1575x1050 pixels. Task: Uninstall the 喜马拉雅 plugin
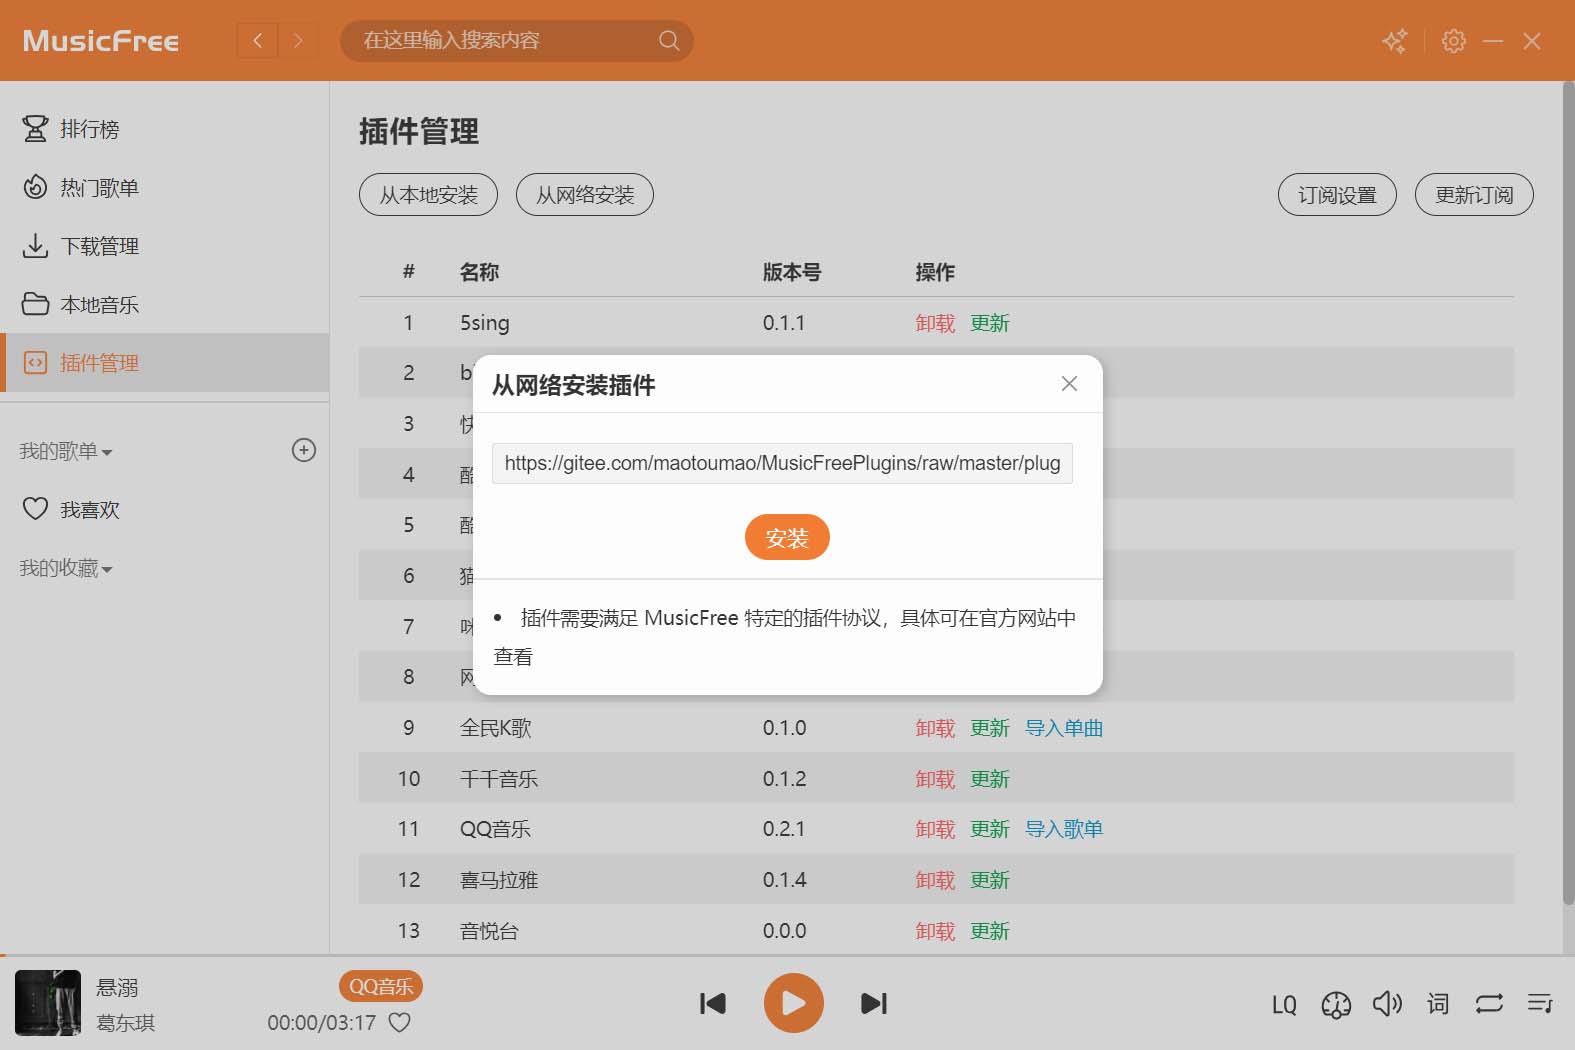click(x=935, y=880)
